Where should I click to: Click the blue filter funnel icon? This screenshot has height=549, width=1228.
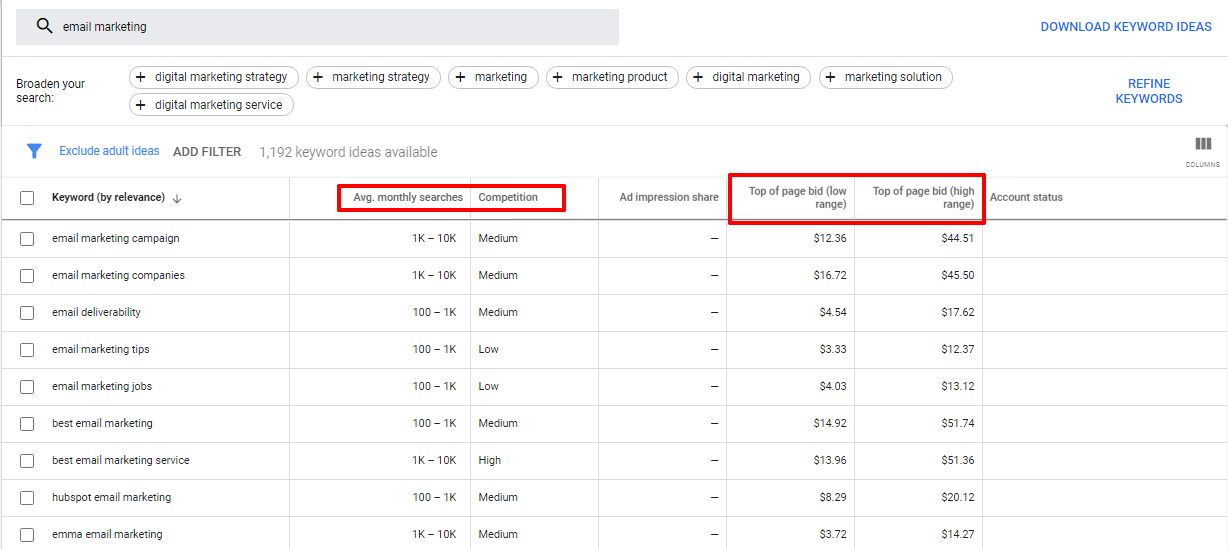[34, 151]
